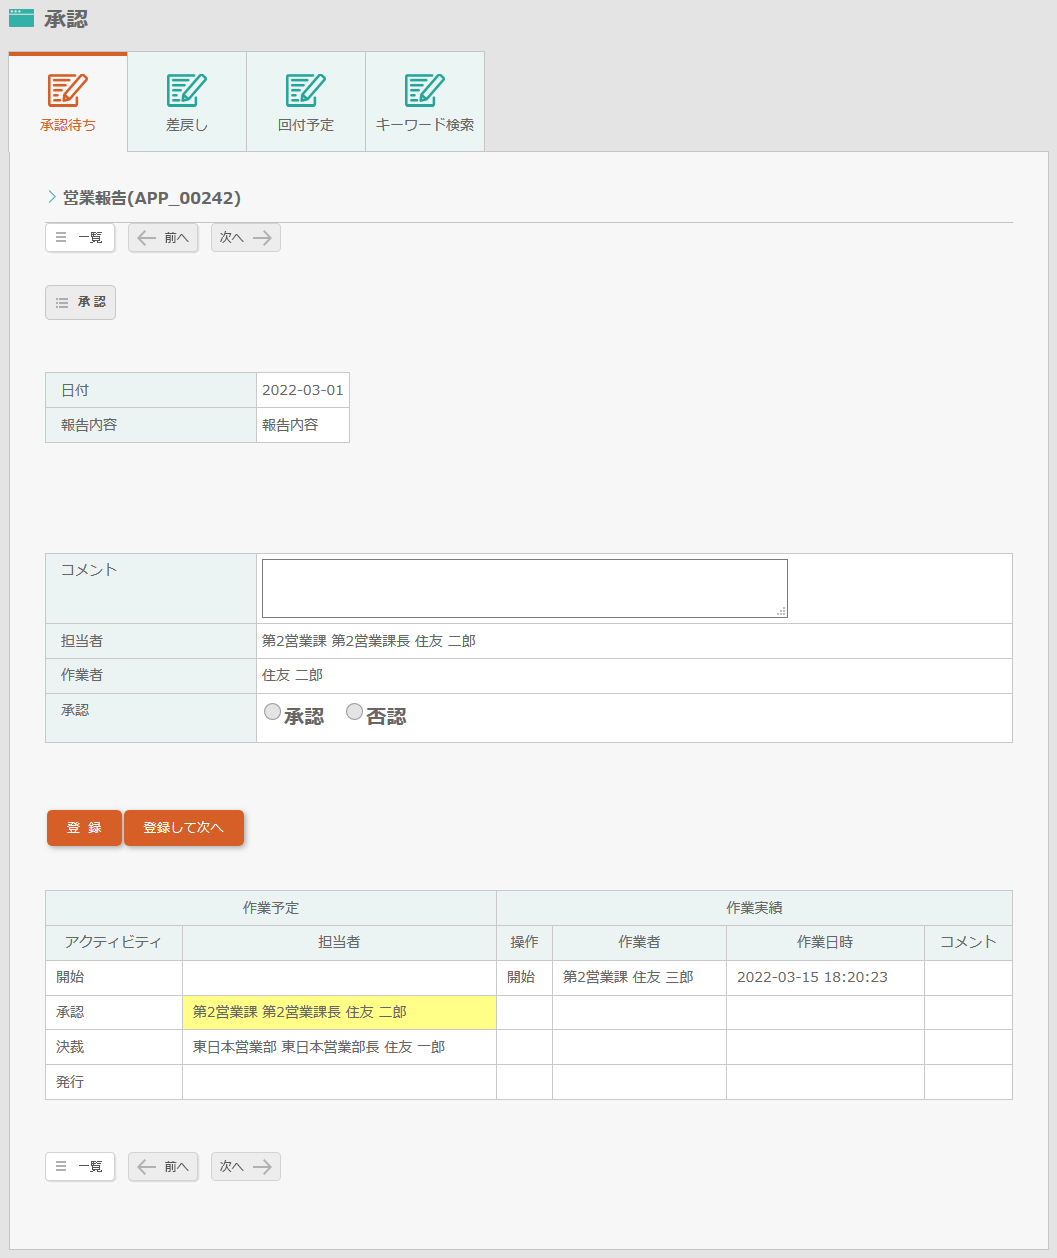Click the 日付 field label

(x=75, y=390)
